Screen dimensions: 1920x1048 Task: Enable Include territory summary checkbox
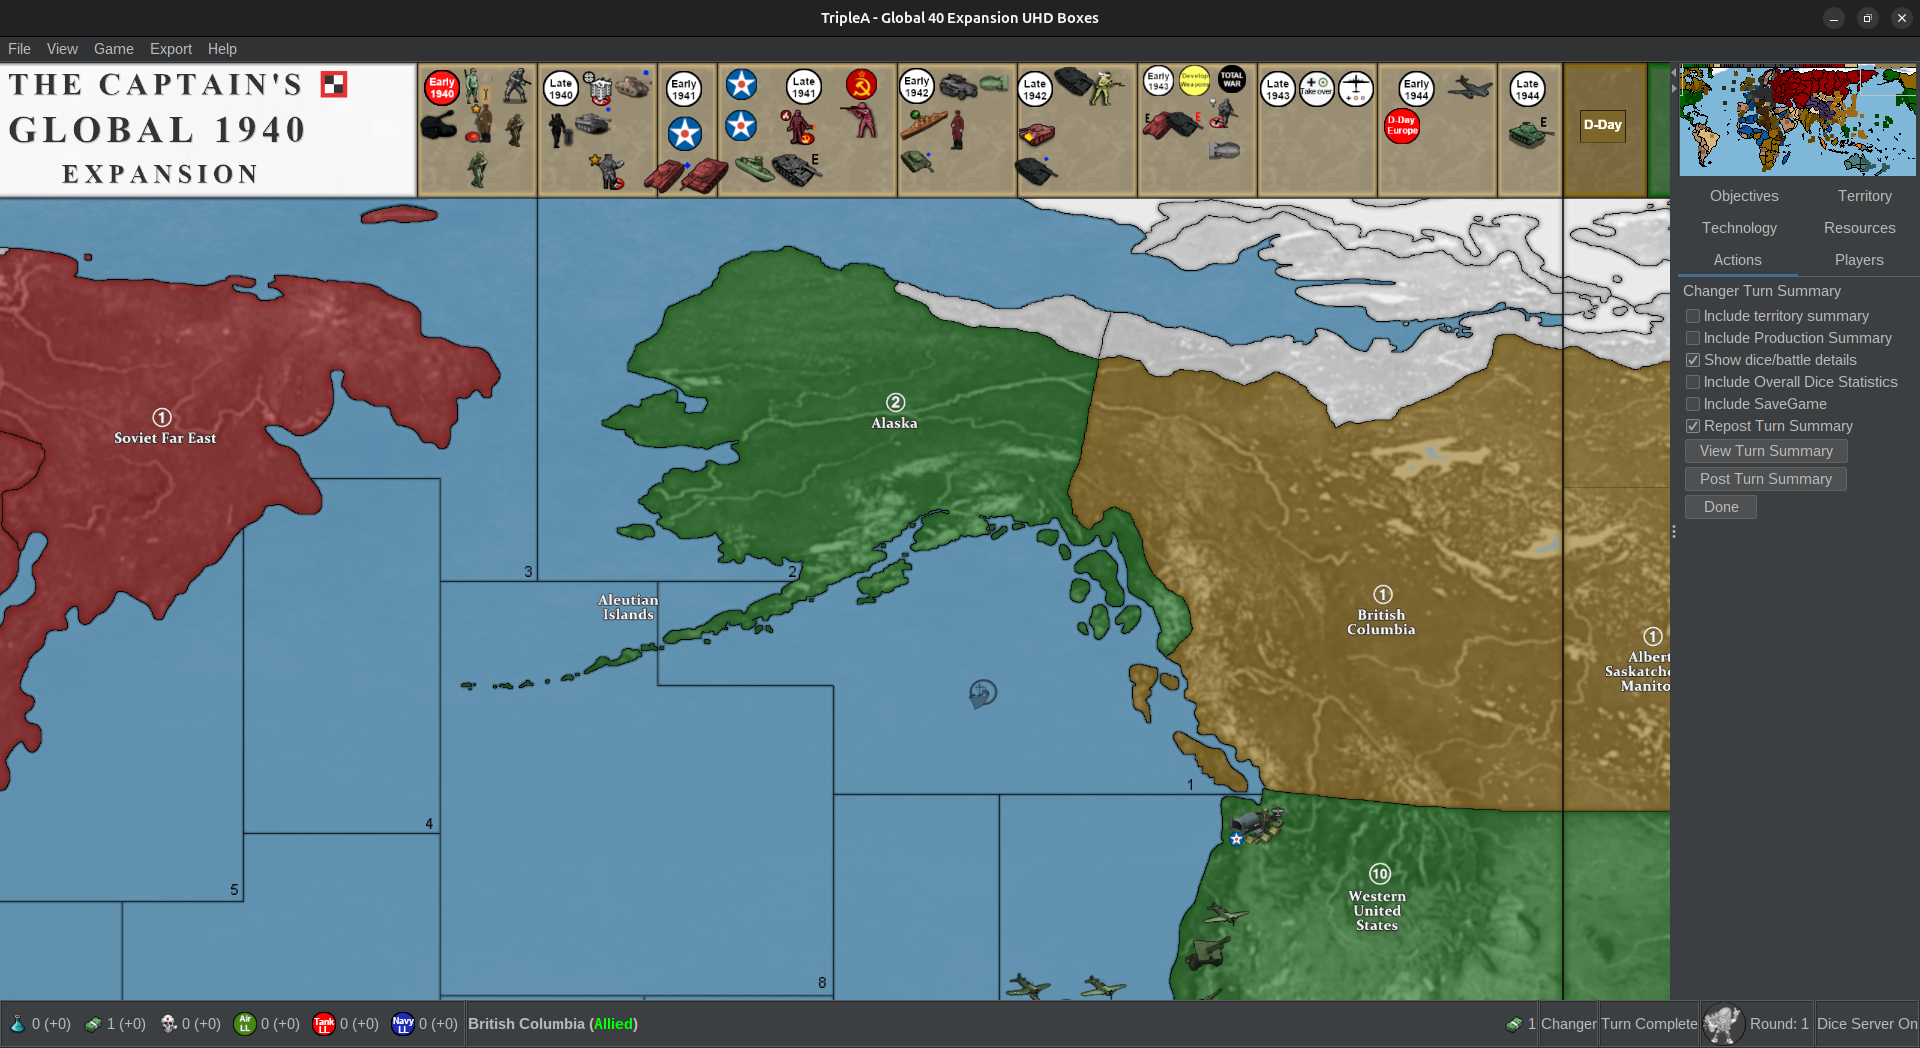(x=1693, y=316)
